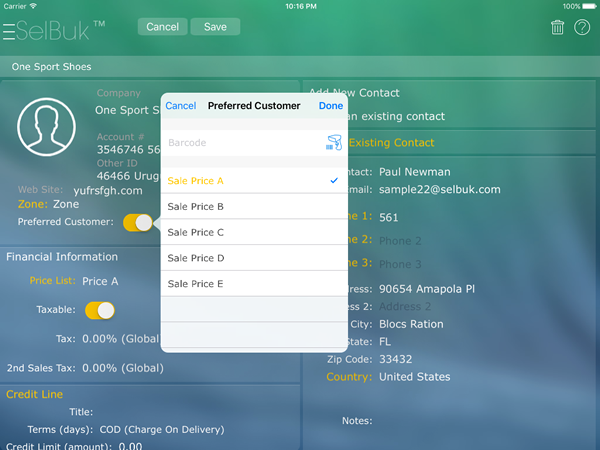Open the help question mark icon

(x=582, y=27)
